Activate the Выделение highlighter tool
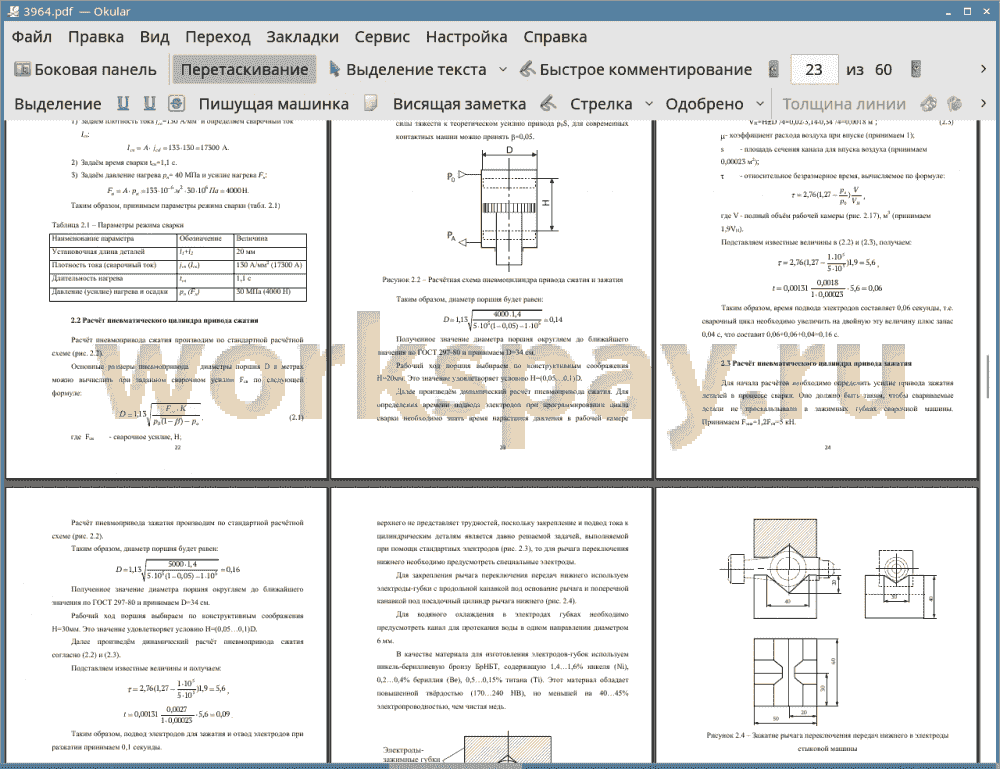 (x=57, y=104)
